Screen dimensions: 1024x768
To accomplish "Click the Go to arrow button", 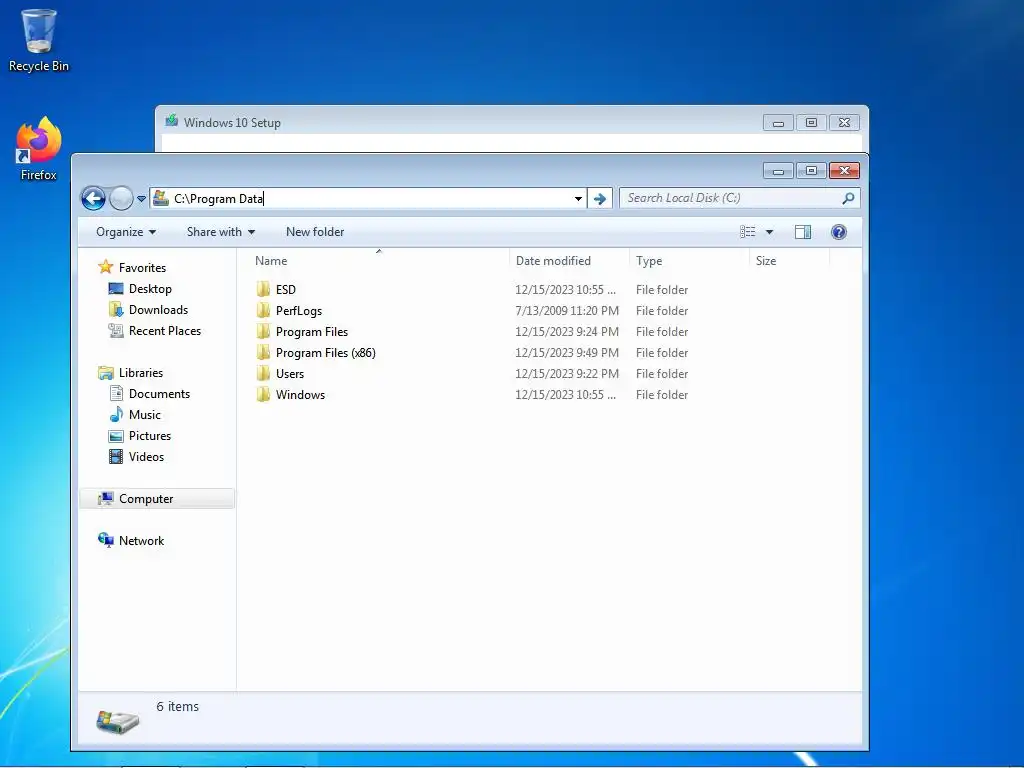I will 600,199.
